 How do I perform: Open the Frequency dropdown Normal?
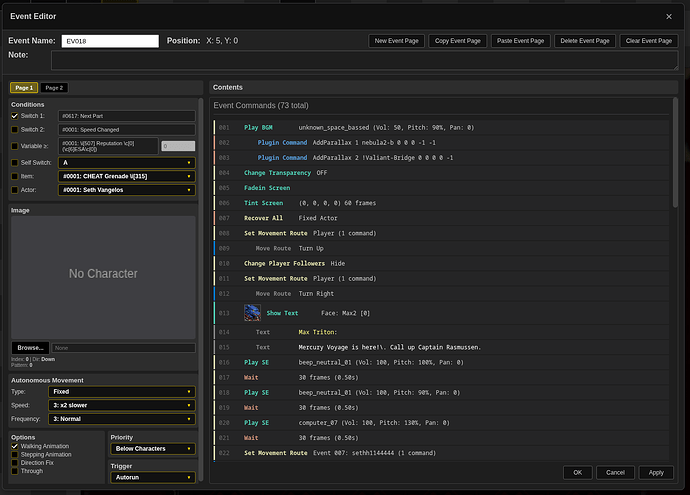[x=122, y=419]
